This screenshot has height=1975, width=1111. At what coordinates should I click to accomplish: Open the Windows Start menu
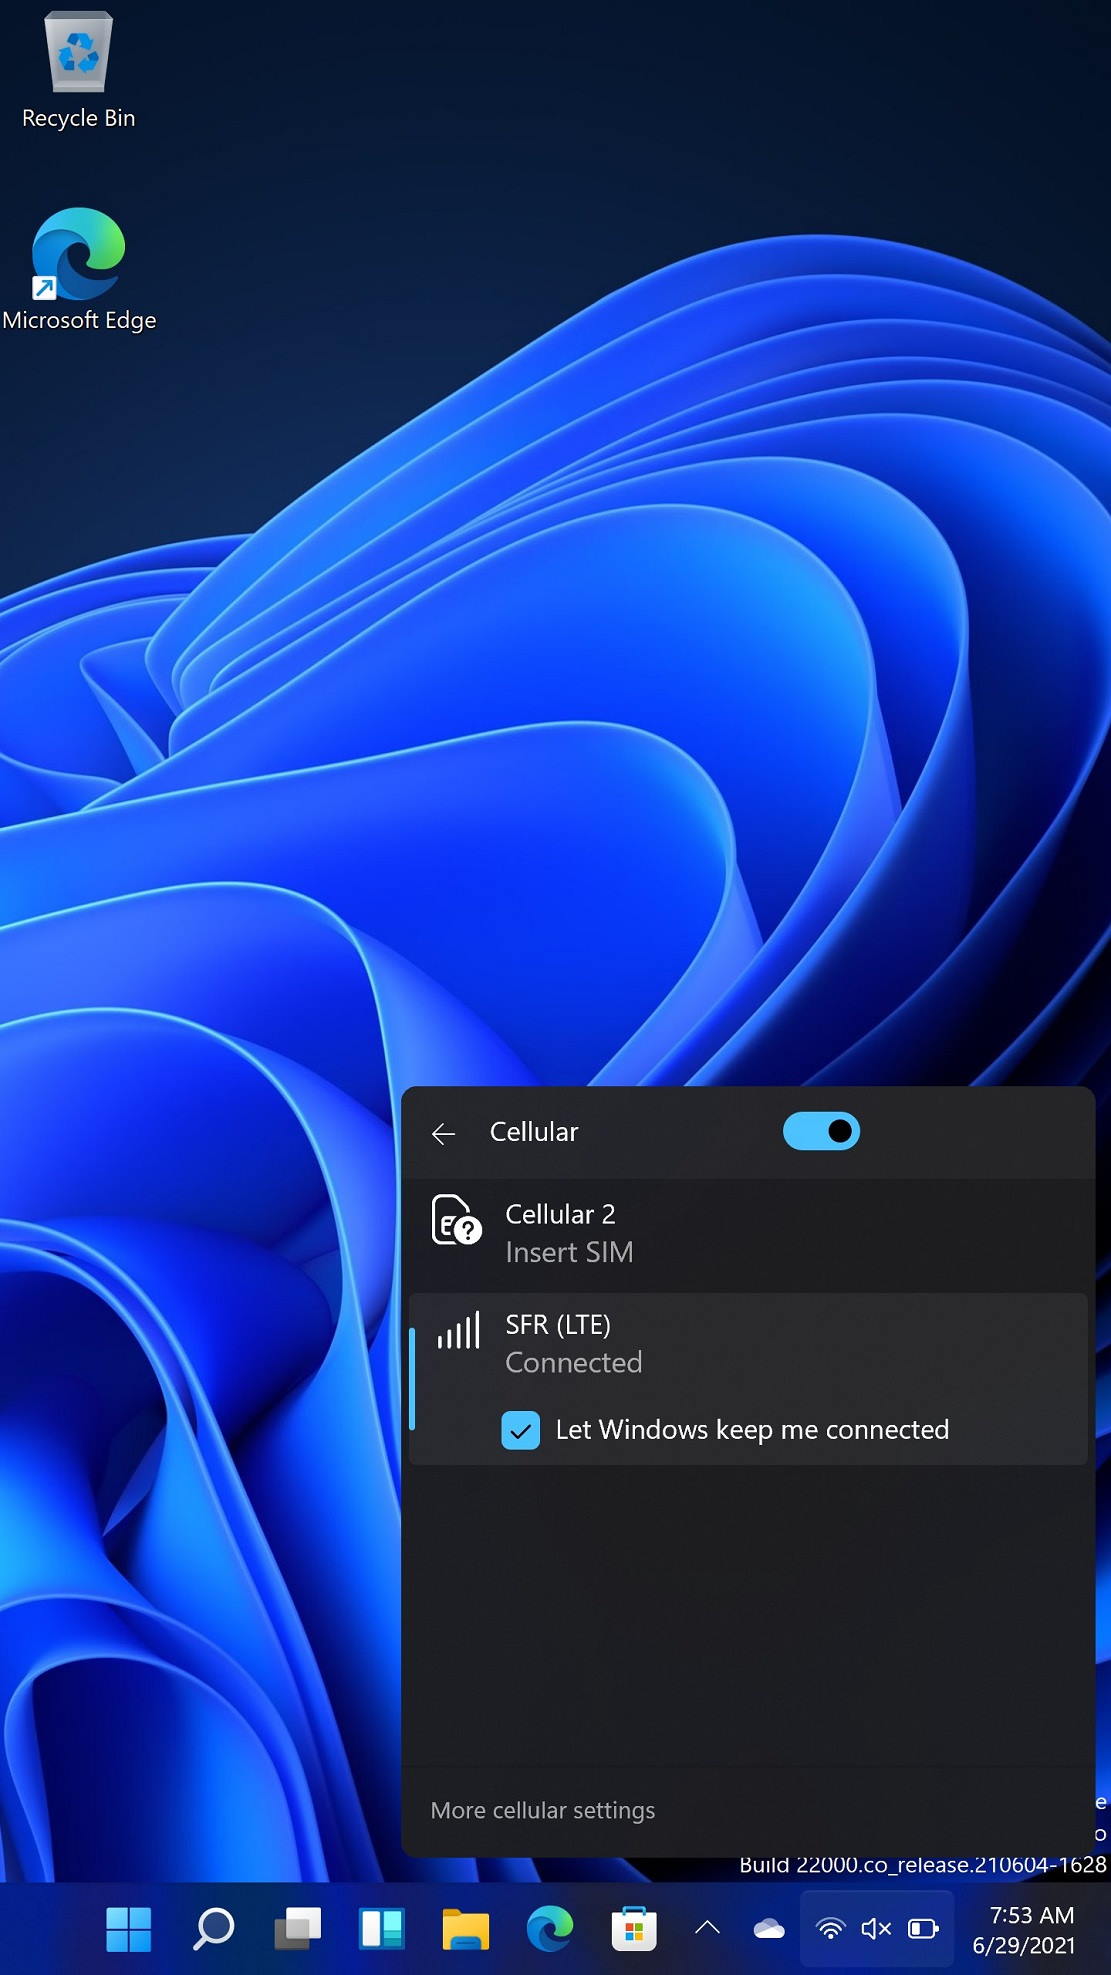tap(128, 1929)
